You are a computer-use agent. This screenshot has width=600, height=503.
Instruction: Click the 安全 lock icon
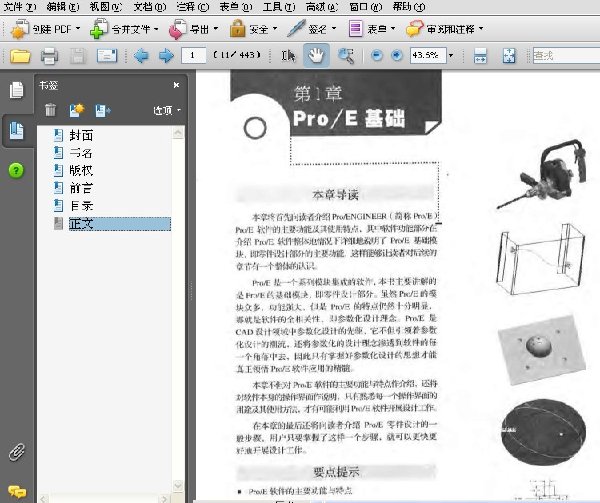point(238,29)
